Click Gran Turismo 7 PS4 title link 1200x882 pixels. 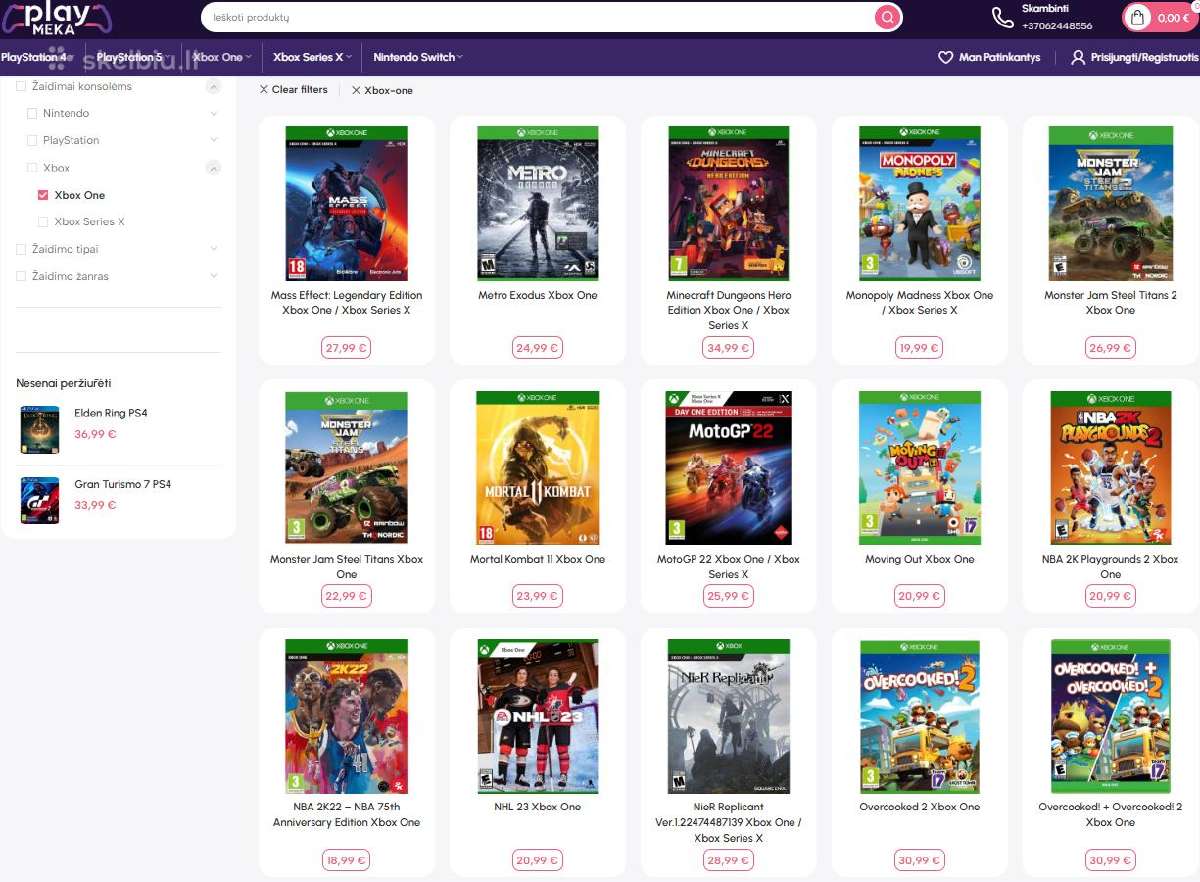[122, 484]
